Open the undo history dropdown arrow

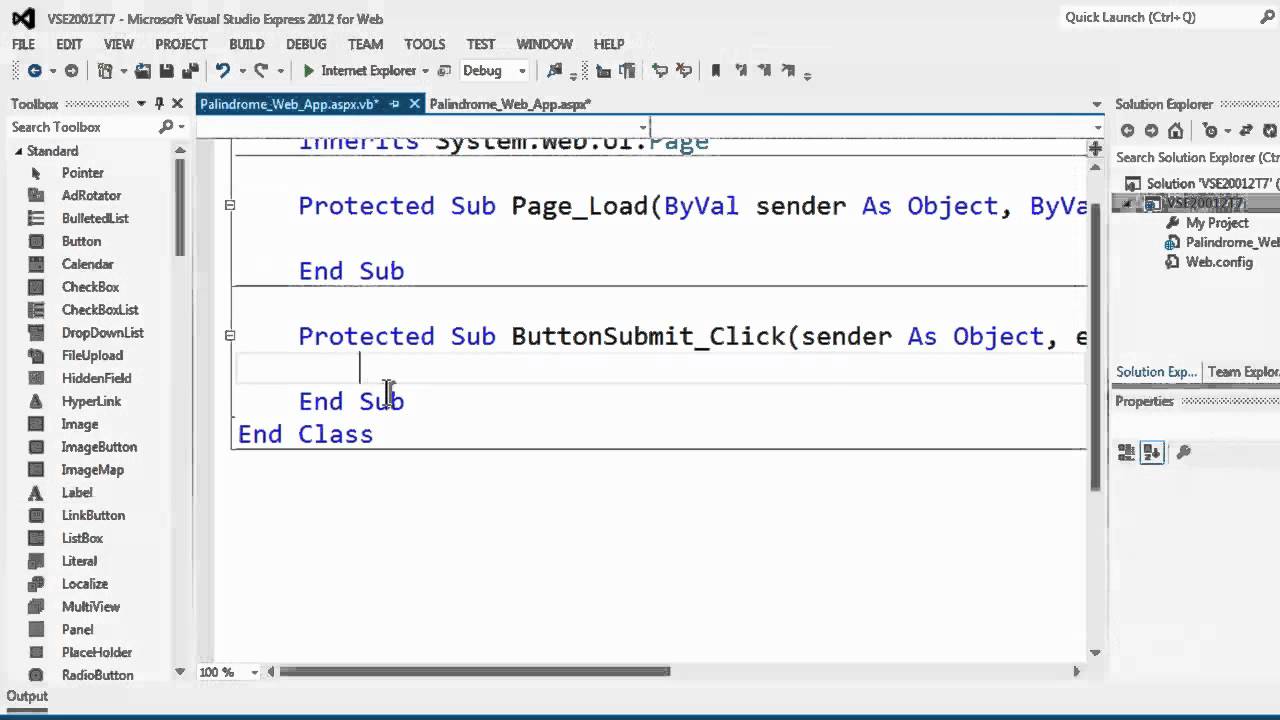[x=241, y=71]
